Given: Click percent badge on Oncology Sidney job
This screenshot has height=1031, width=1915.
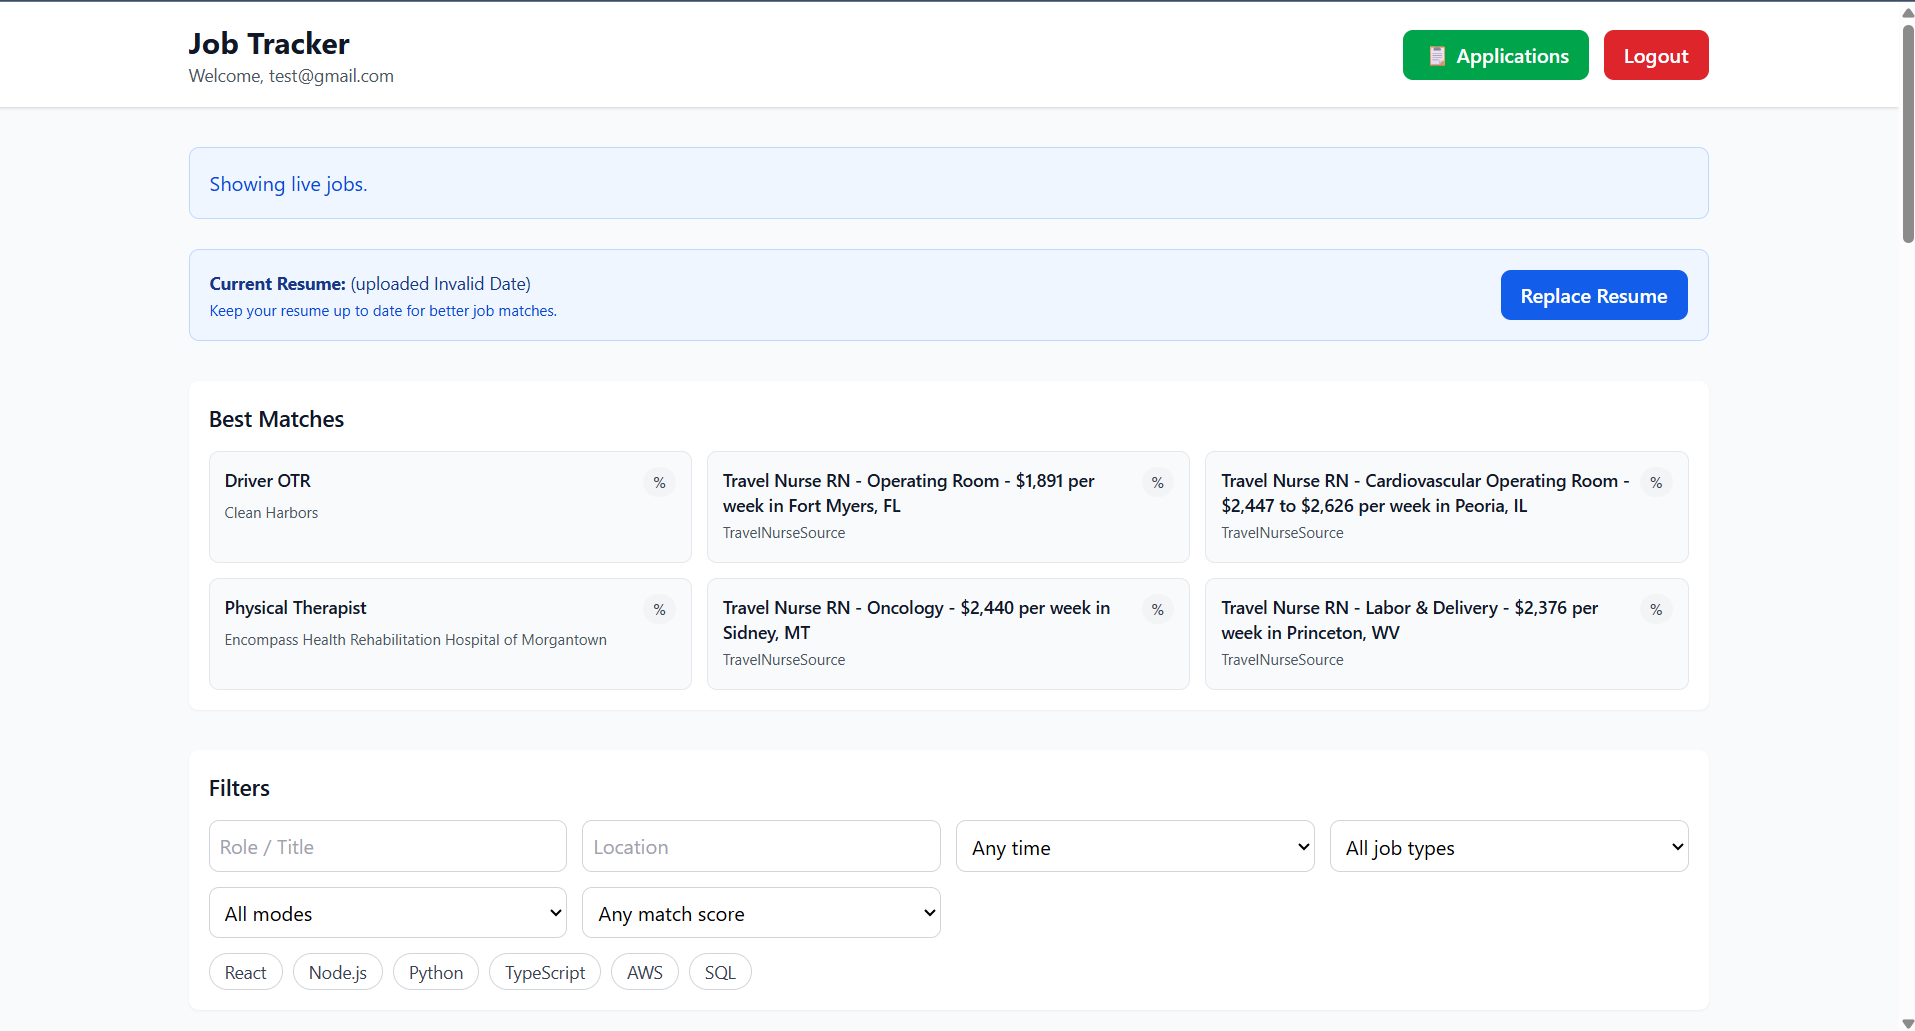Looking at the screenshot, I should (x=1157, y=609).
